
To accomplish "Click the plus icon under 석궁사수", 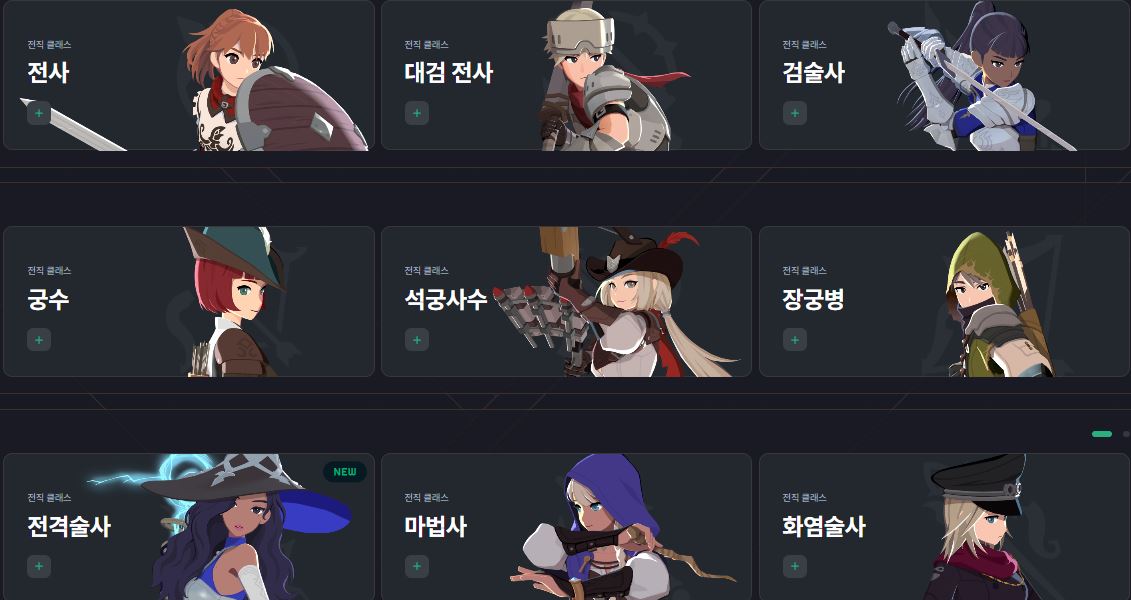I will pyautogui.click(x=417, y=340).
